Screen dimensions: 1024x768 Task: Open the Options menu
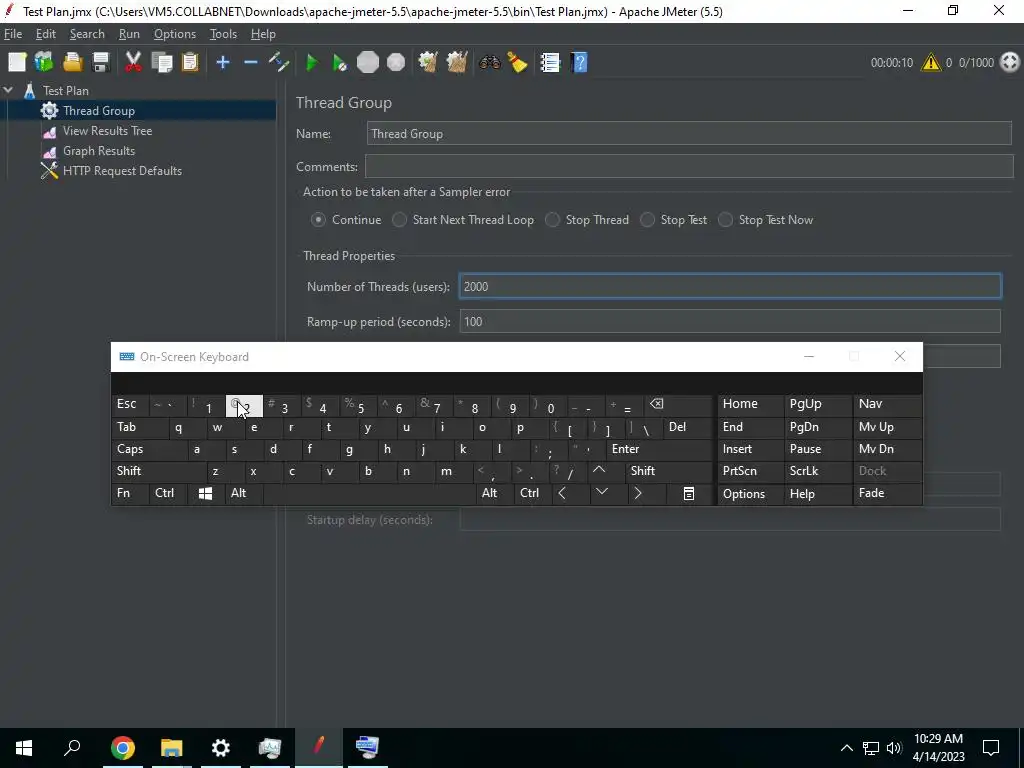[x=174, y=34]
